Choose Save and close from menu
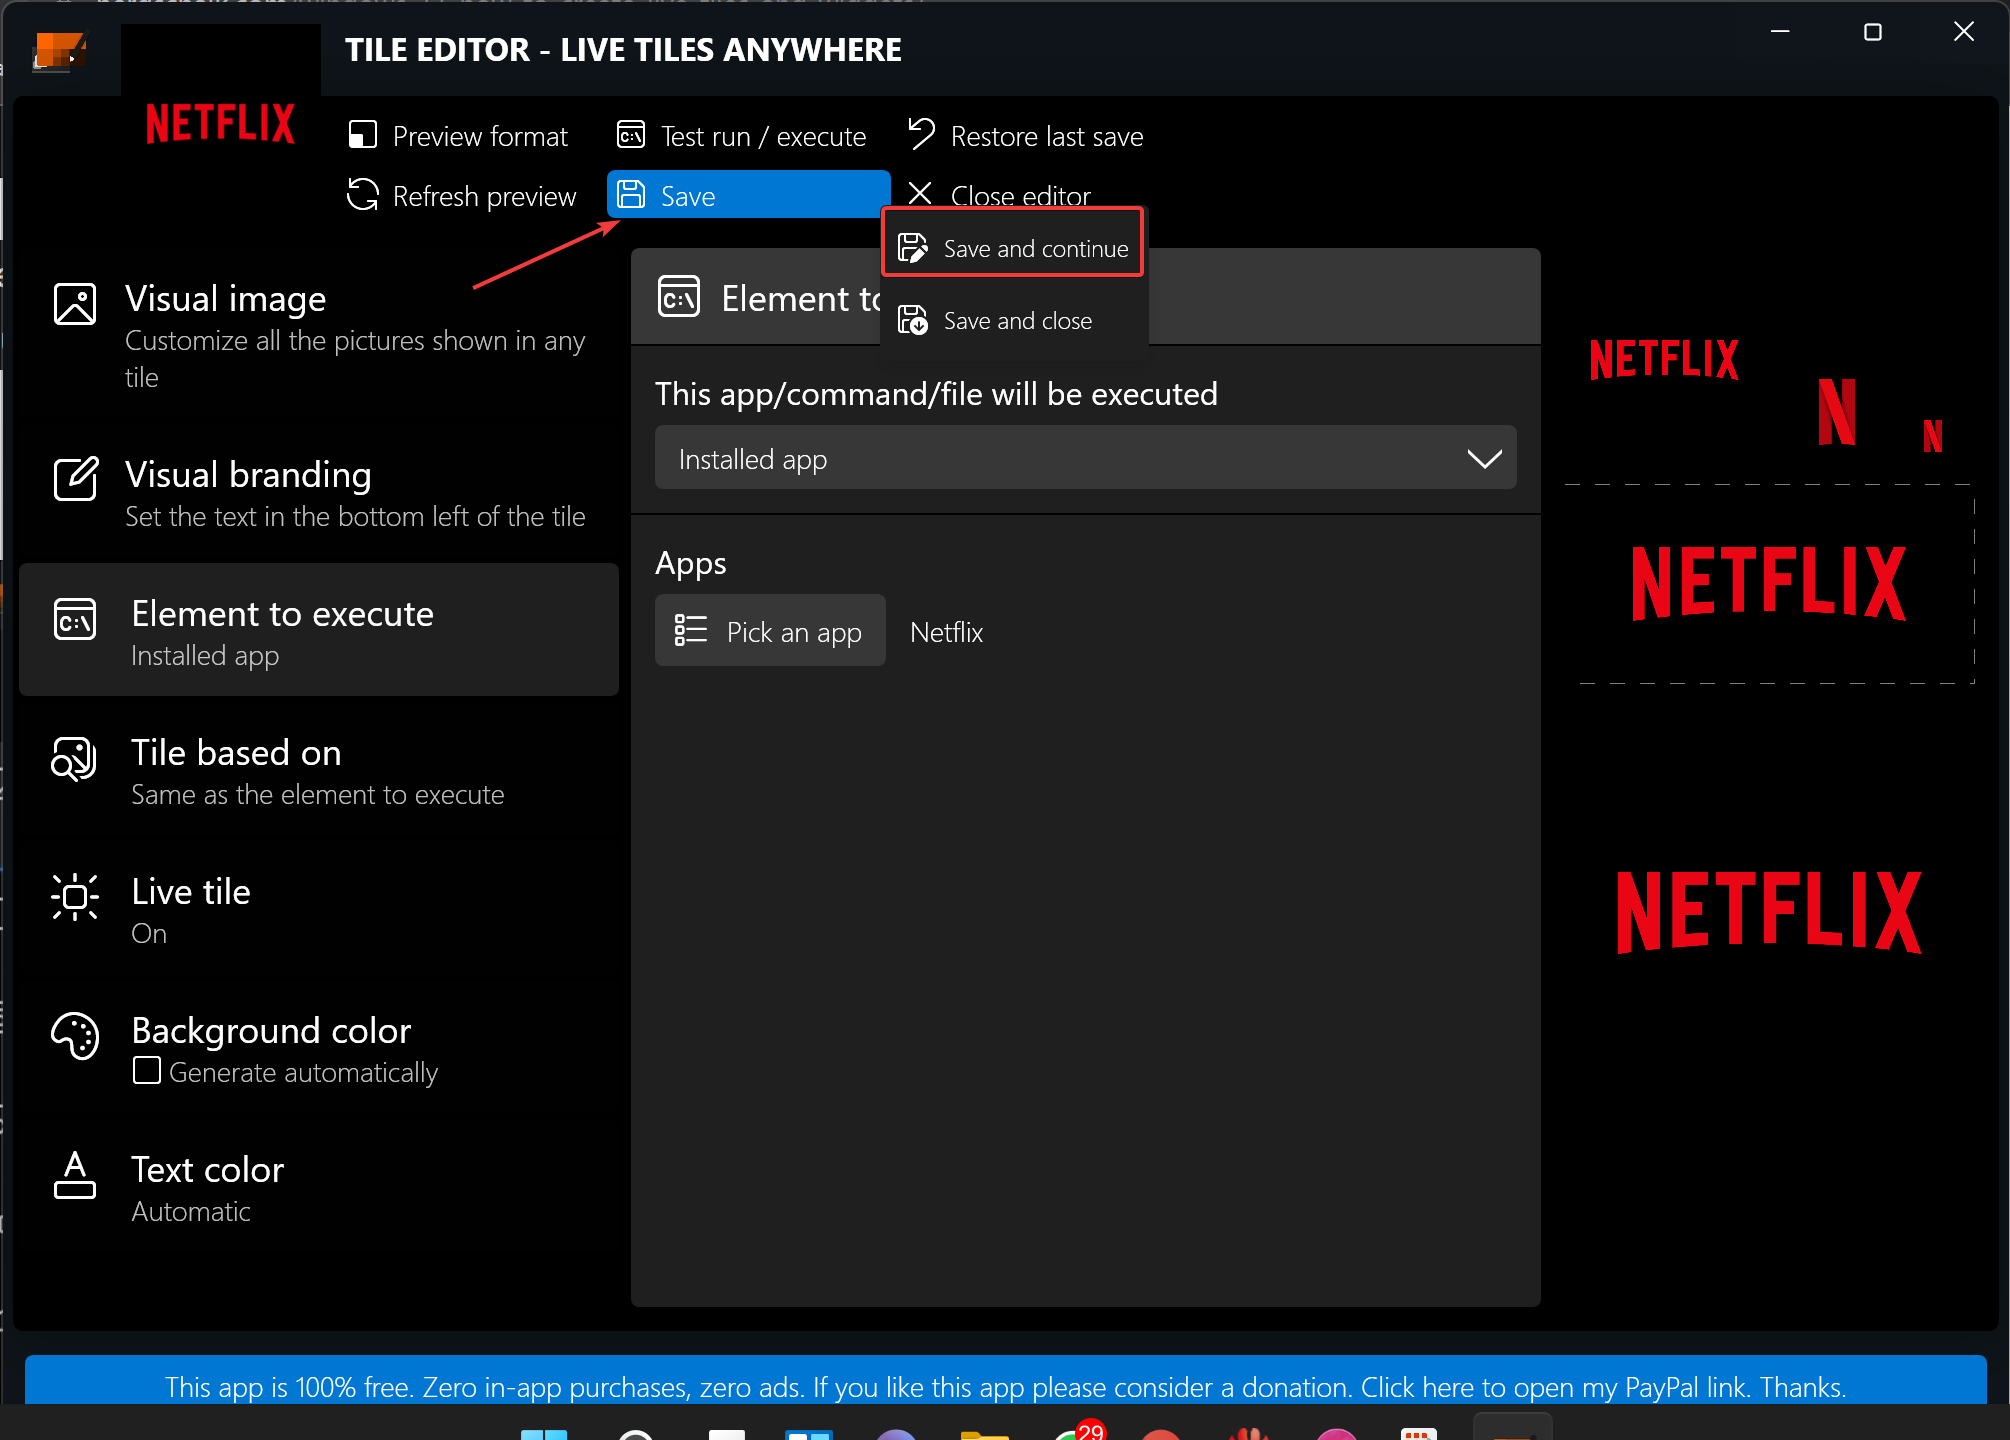Image resolution: width=2010 pixels, height=1440 pixels. click(x=1013, y=320)
